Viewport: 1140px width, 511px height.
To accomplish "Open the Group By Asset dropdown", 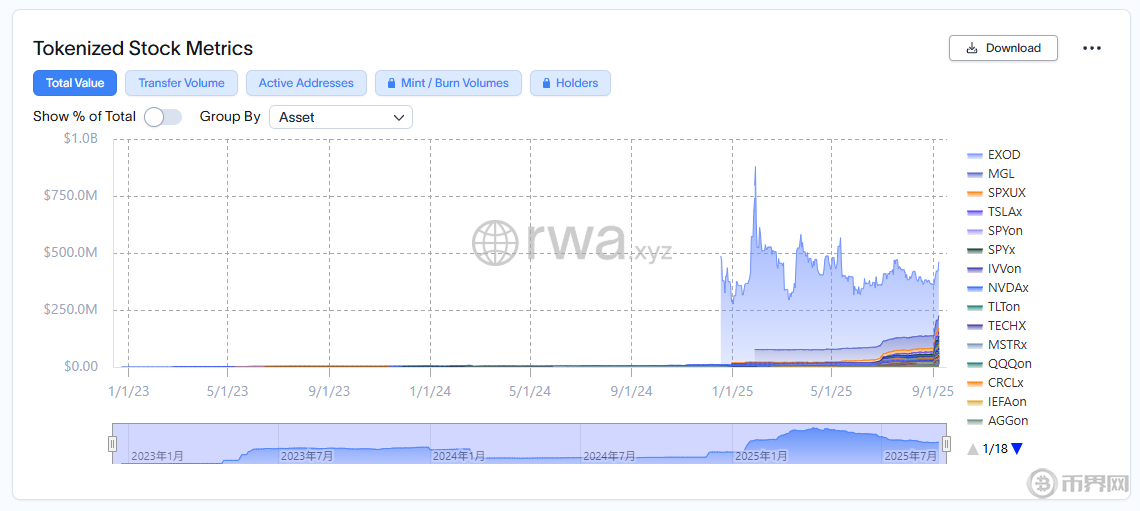I will pos(340,117).
